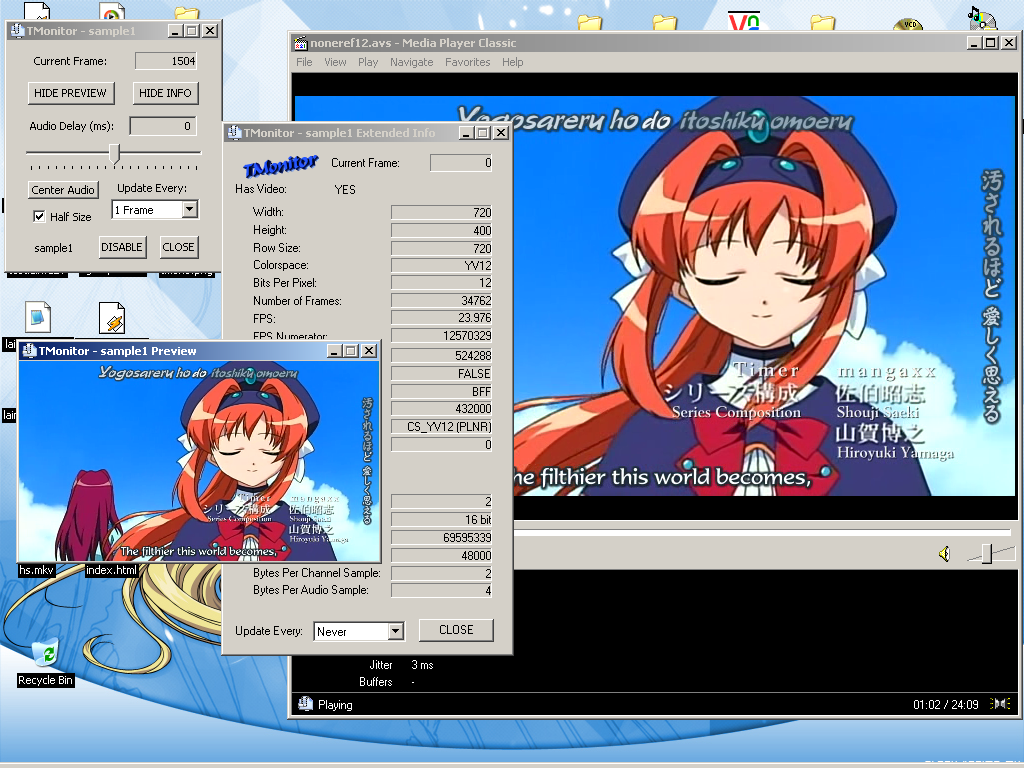
Task: Select the VCD disc desktop icon
Action: [908, 25]
